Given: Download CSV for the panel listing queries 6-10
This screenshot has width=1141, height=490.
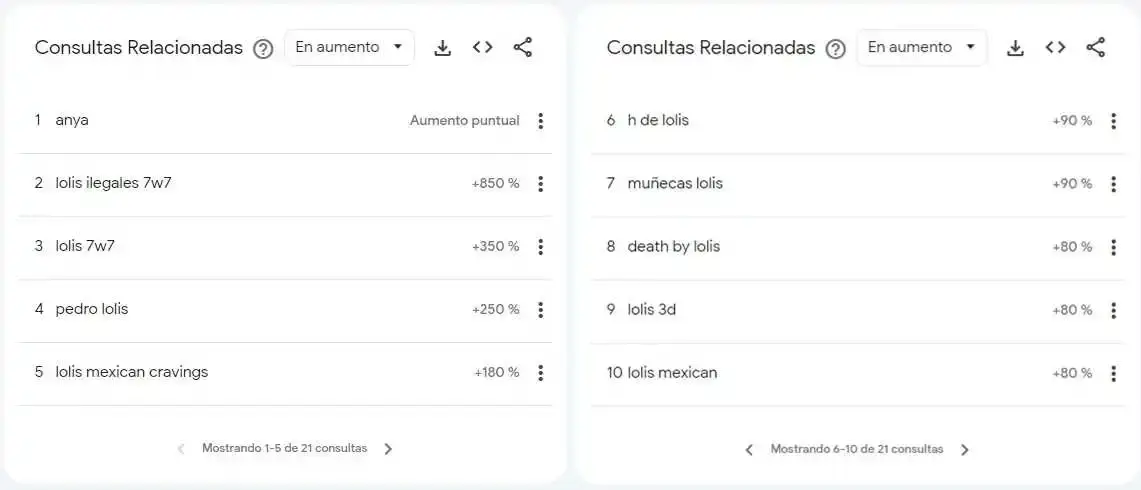Looking at the screenshot, I should coord(1015,48).
